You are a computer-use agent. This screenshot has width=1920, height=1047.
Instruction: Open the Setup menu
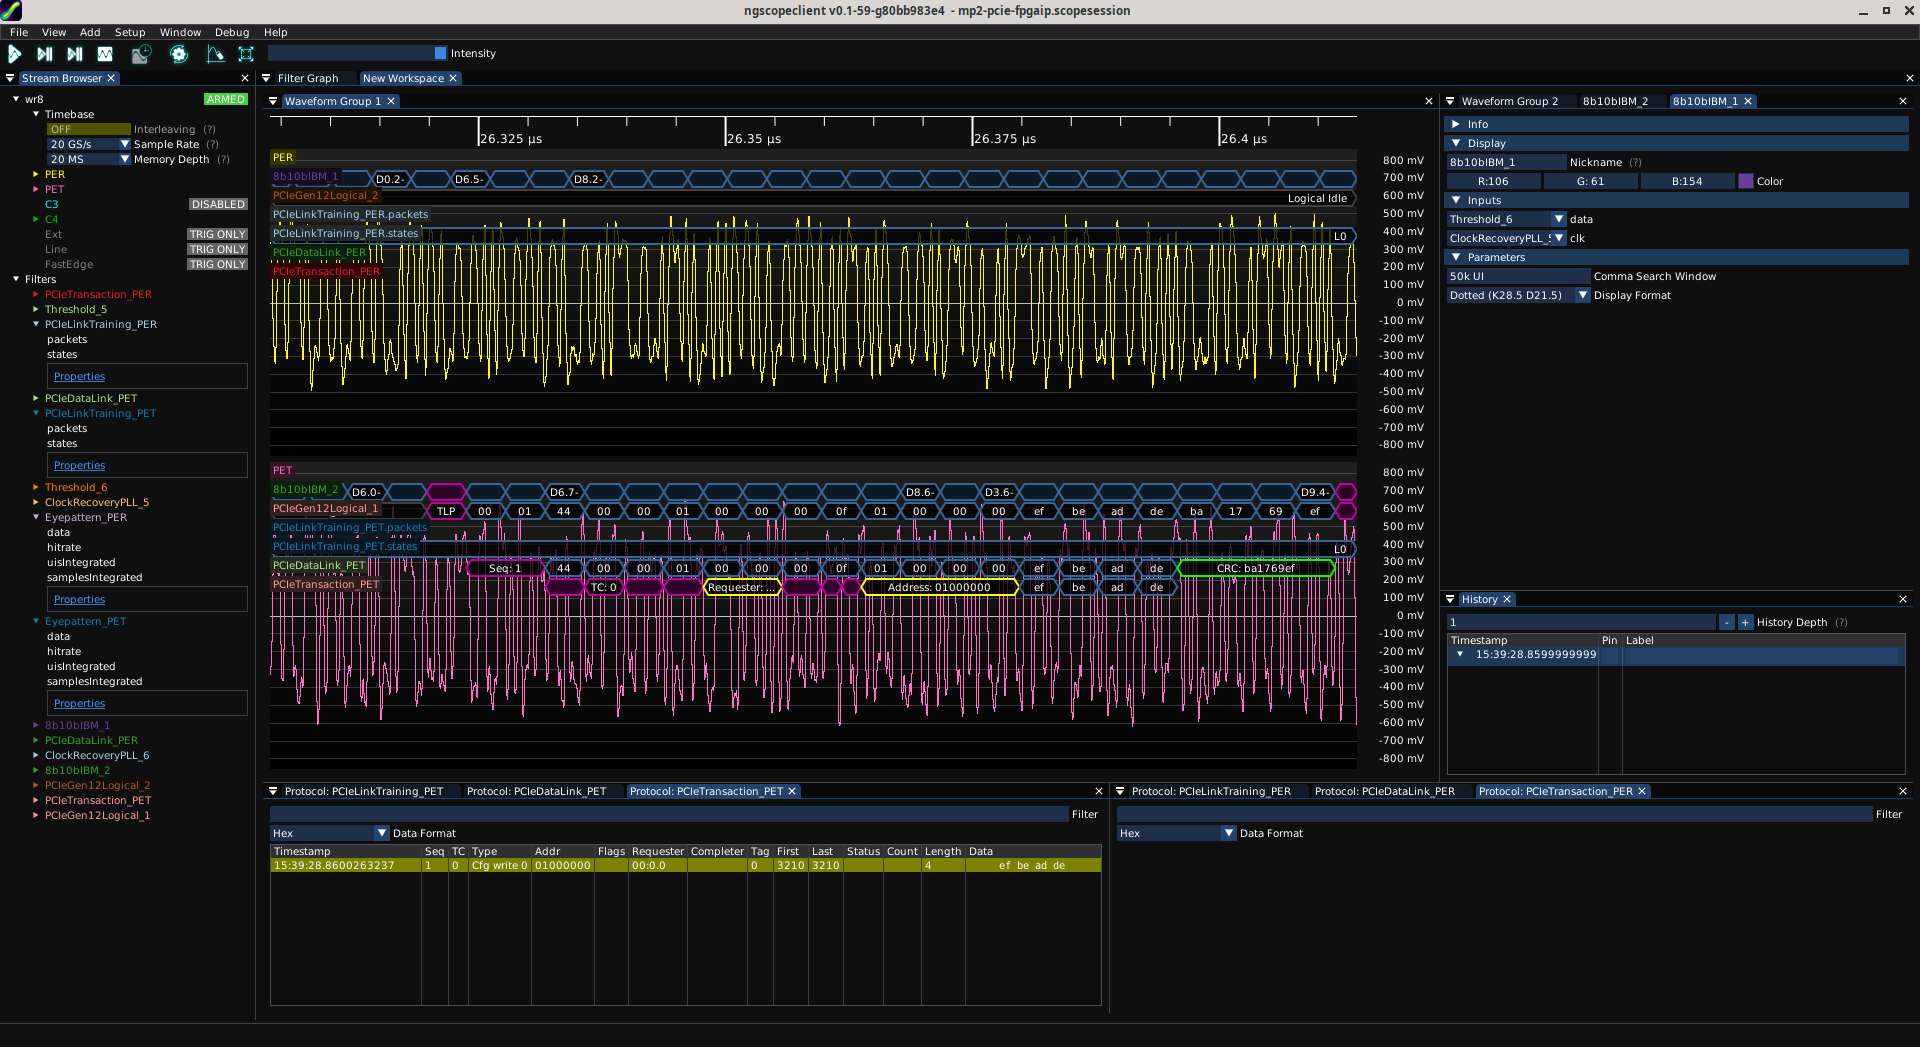(129, 32)
